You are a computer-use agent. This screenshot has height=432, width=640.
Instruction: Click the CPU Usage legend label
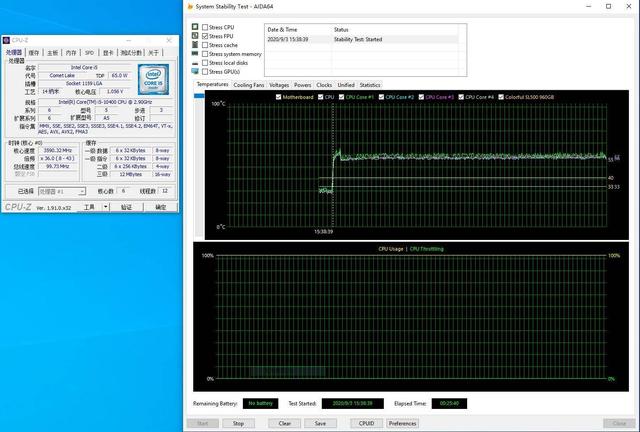coord(391,249)
